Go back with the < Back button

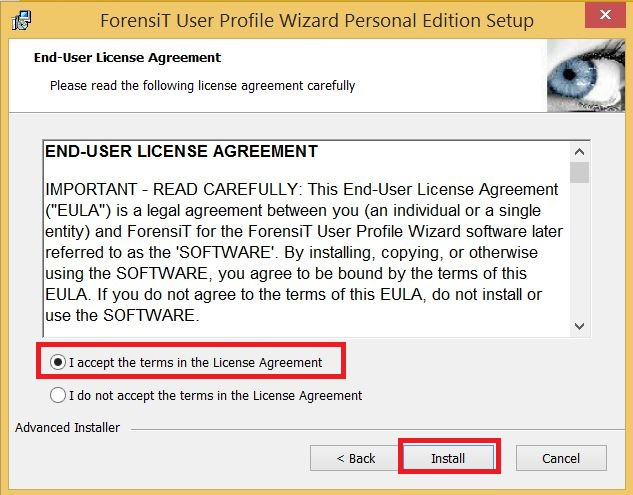point(356,458)
